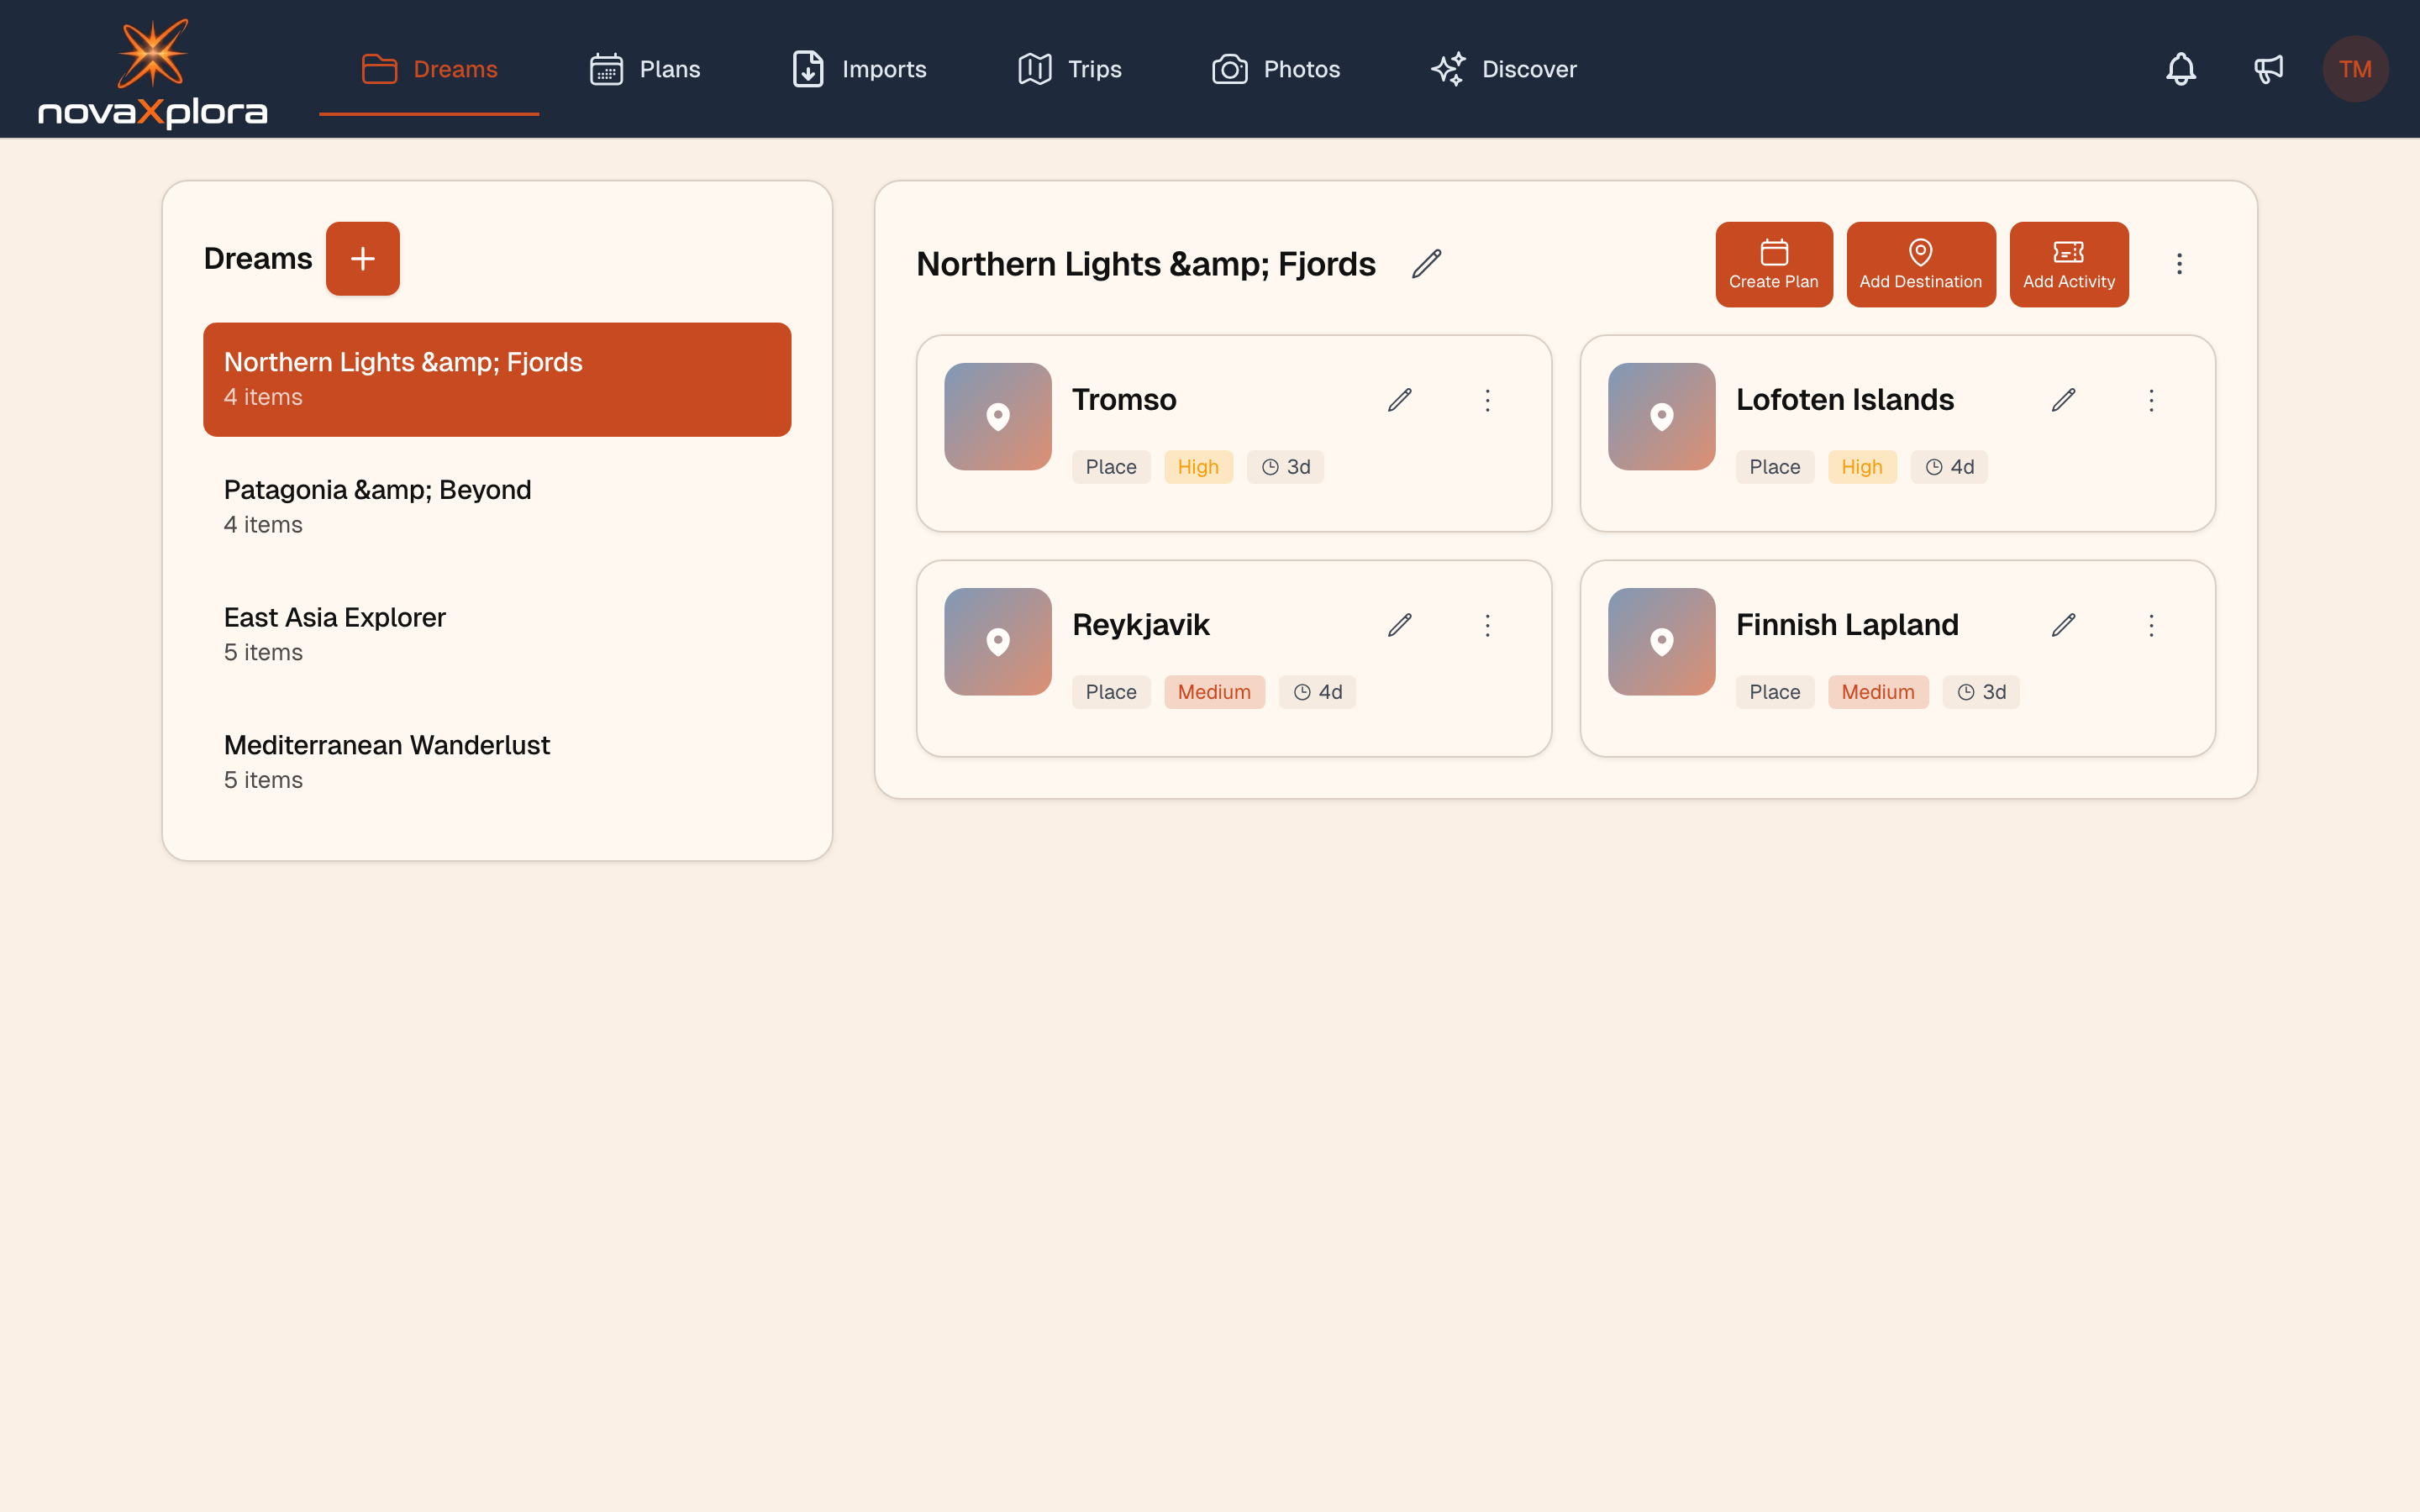Edit the Northern Lights dream title
2420x1512 pixels.
[x=1426, y=264]
